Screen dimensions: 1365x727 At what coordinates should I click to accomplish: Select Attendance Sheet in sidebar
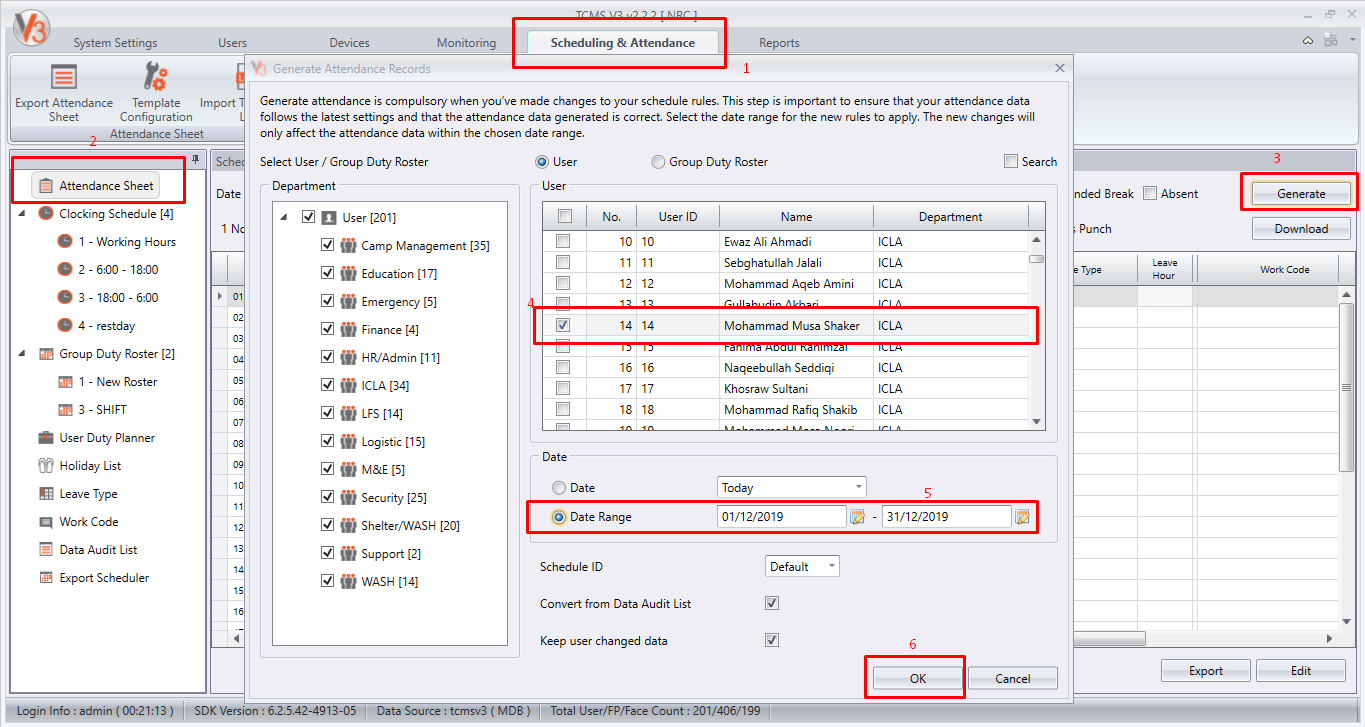[97, 186]
